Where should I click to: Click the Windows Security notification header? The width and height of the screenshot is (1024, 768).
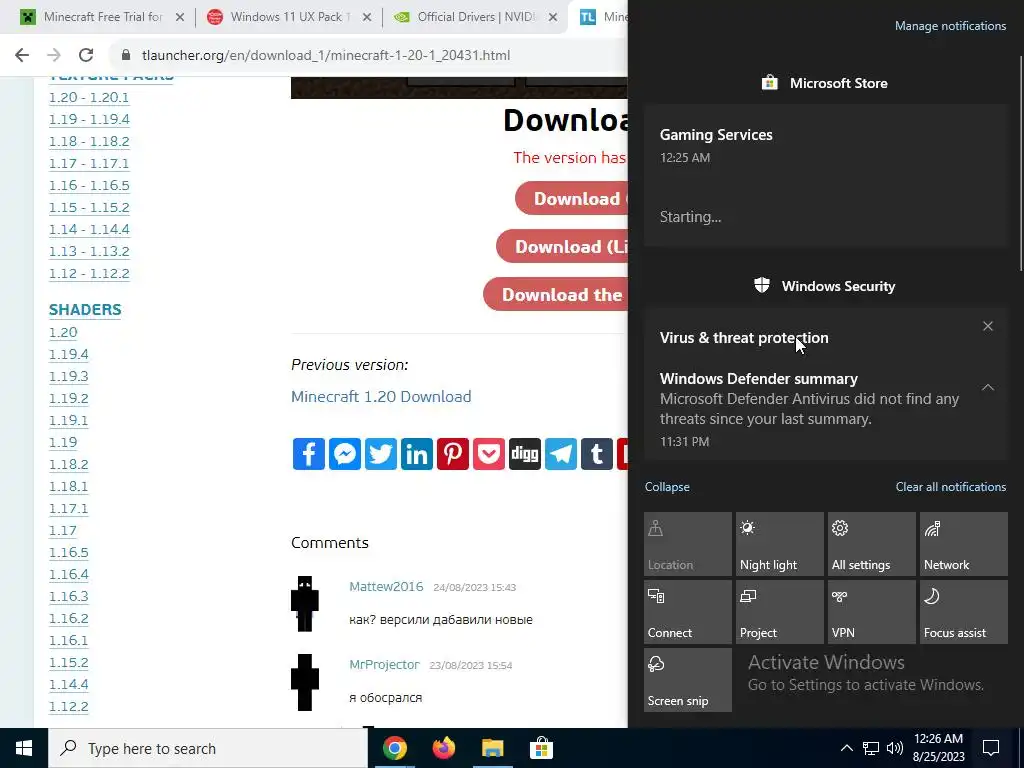(825, 286)
